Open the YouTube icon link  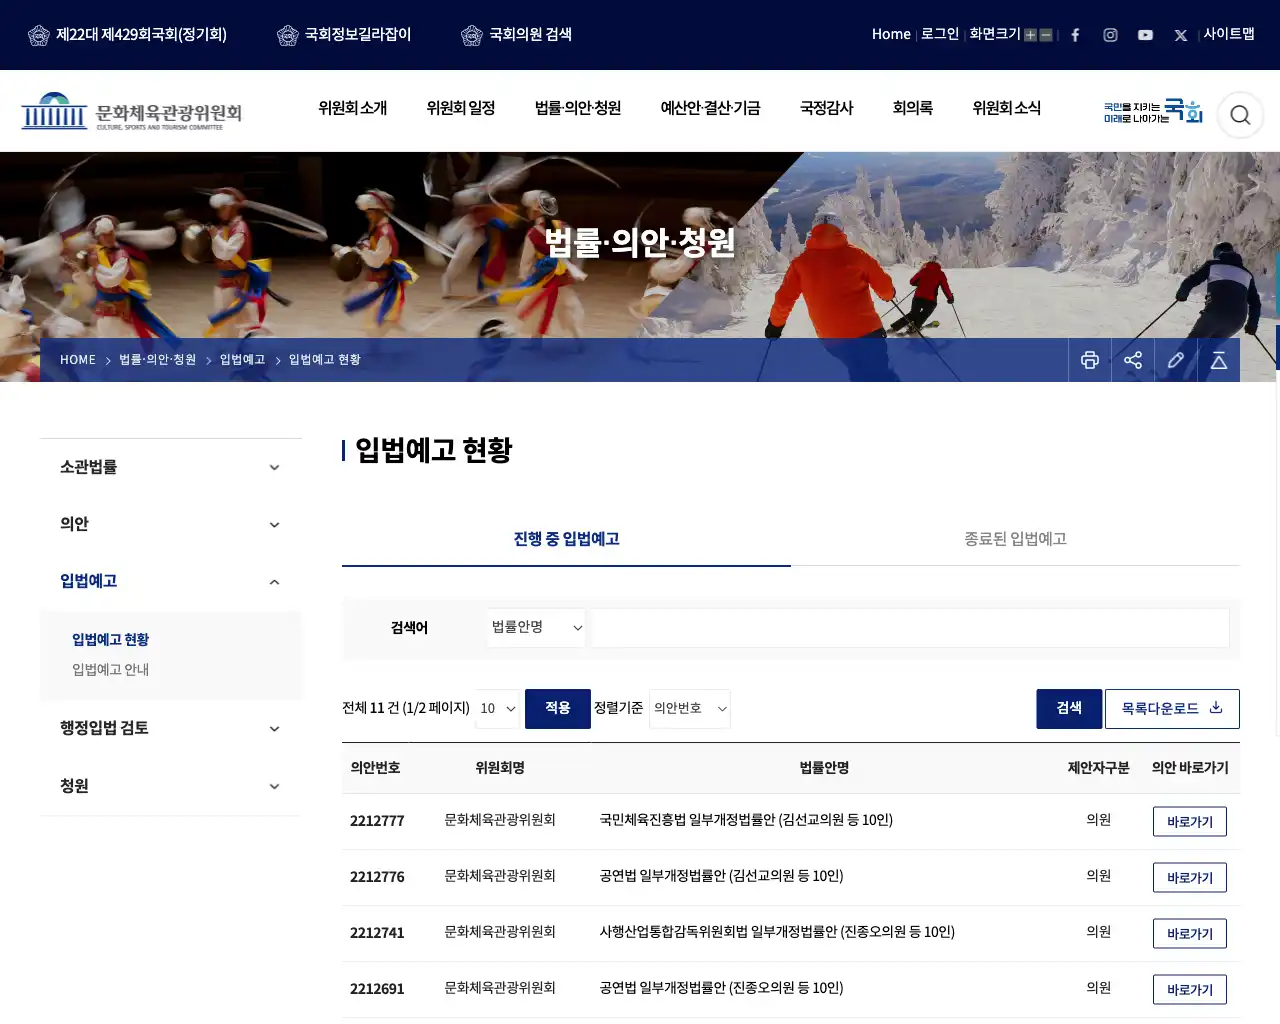(x=1145, y=35)
